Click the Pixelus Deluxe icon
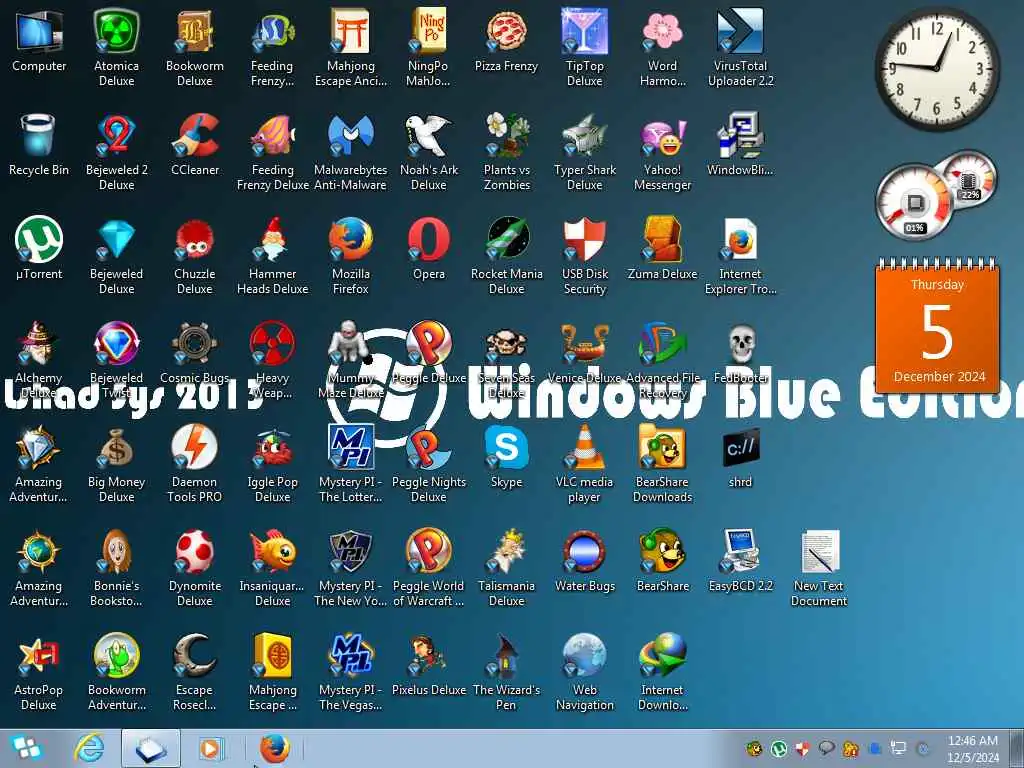This screenshot has width=1024, height=768. [428, 655]
